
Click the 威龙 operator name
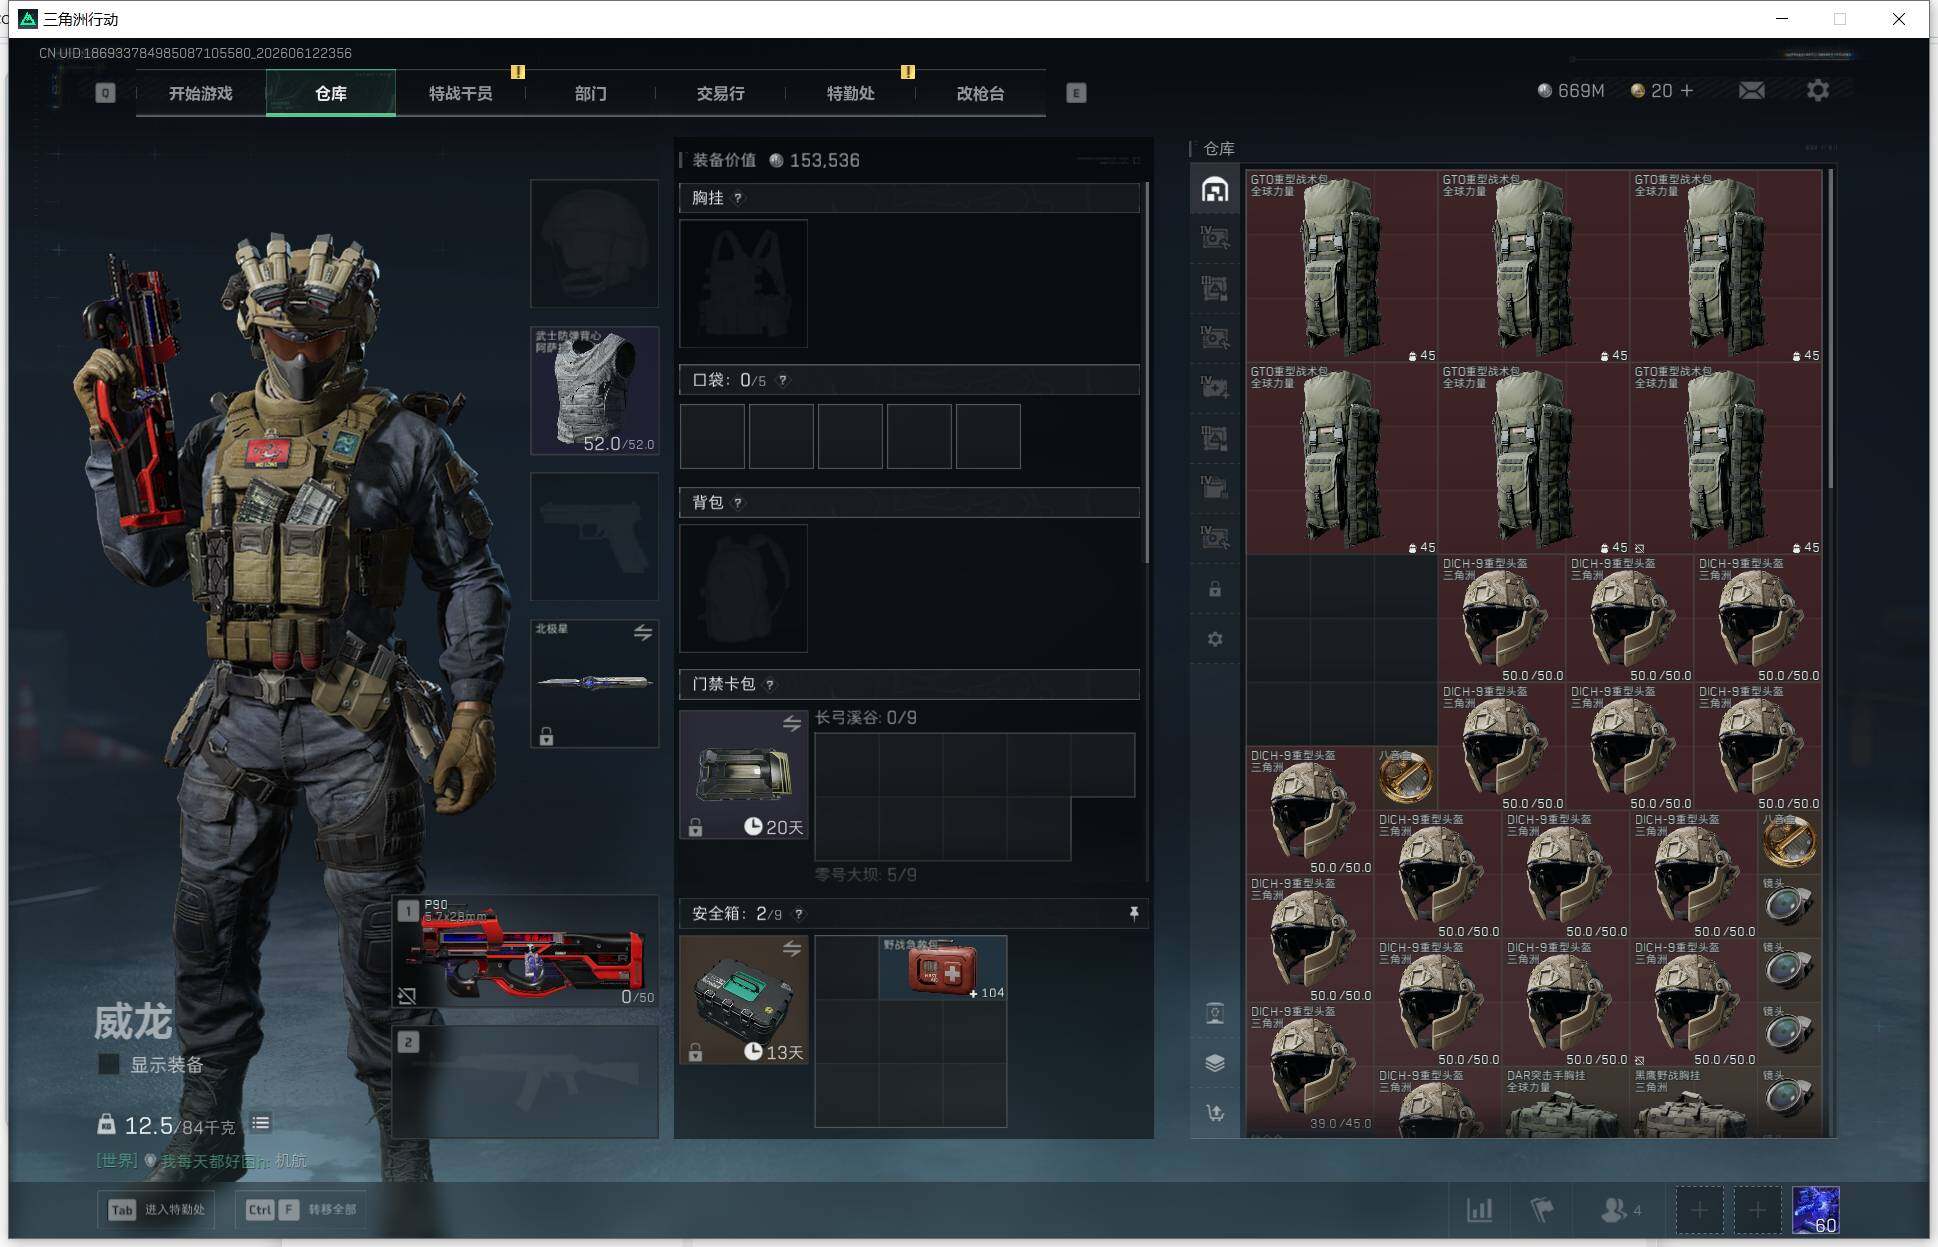pyautogui.click(x=133, y=1021)
